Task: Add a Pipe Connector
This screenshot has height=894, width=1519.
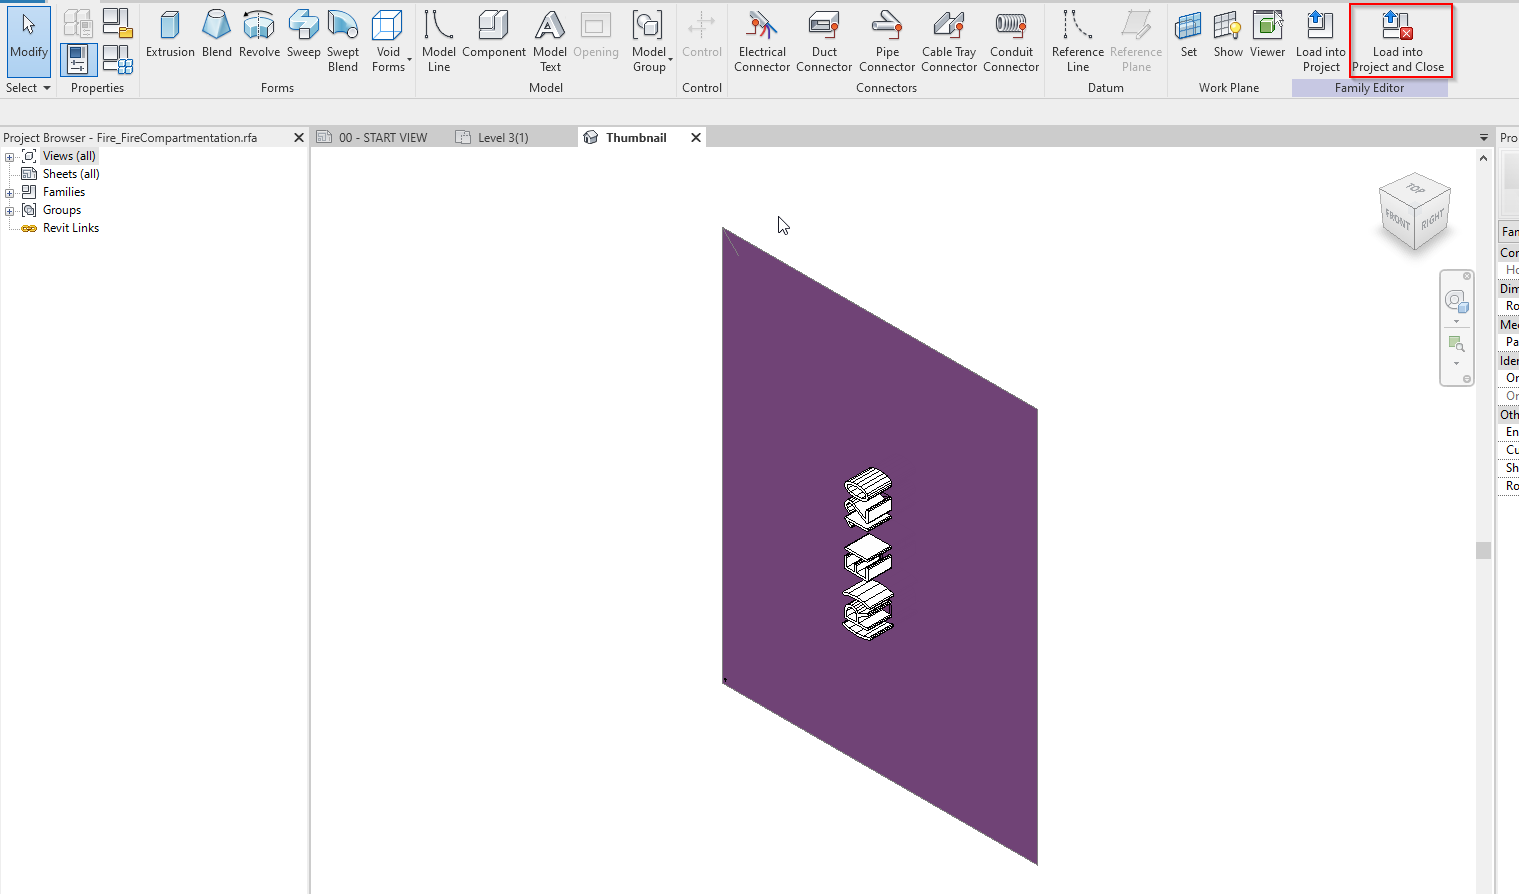Action: coord(887,41)
